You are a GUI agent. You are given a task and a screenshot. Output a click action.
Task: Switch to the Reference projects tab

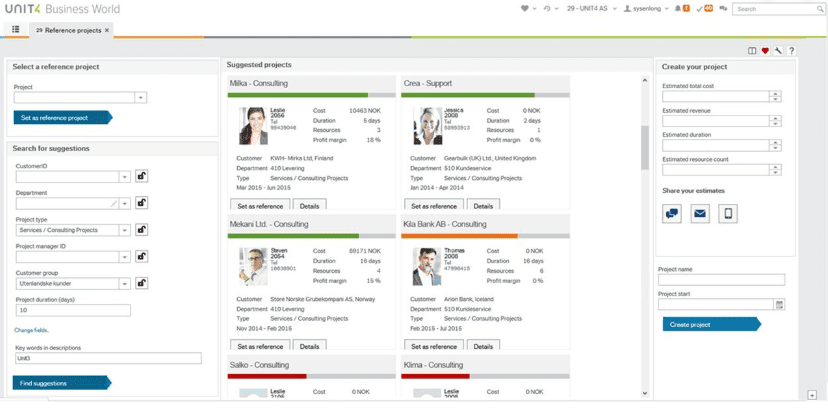[68, 30]
